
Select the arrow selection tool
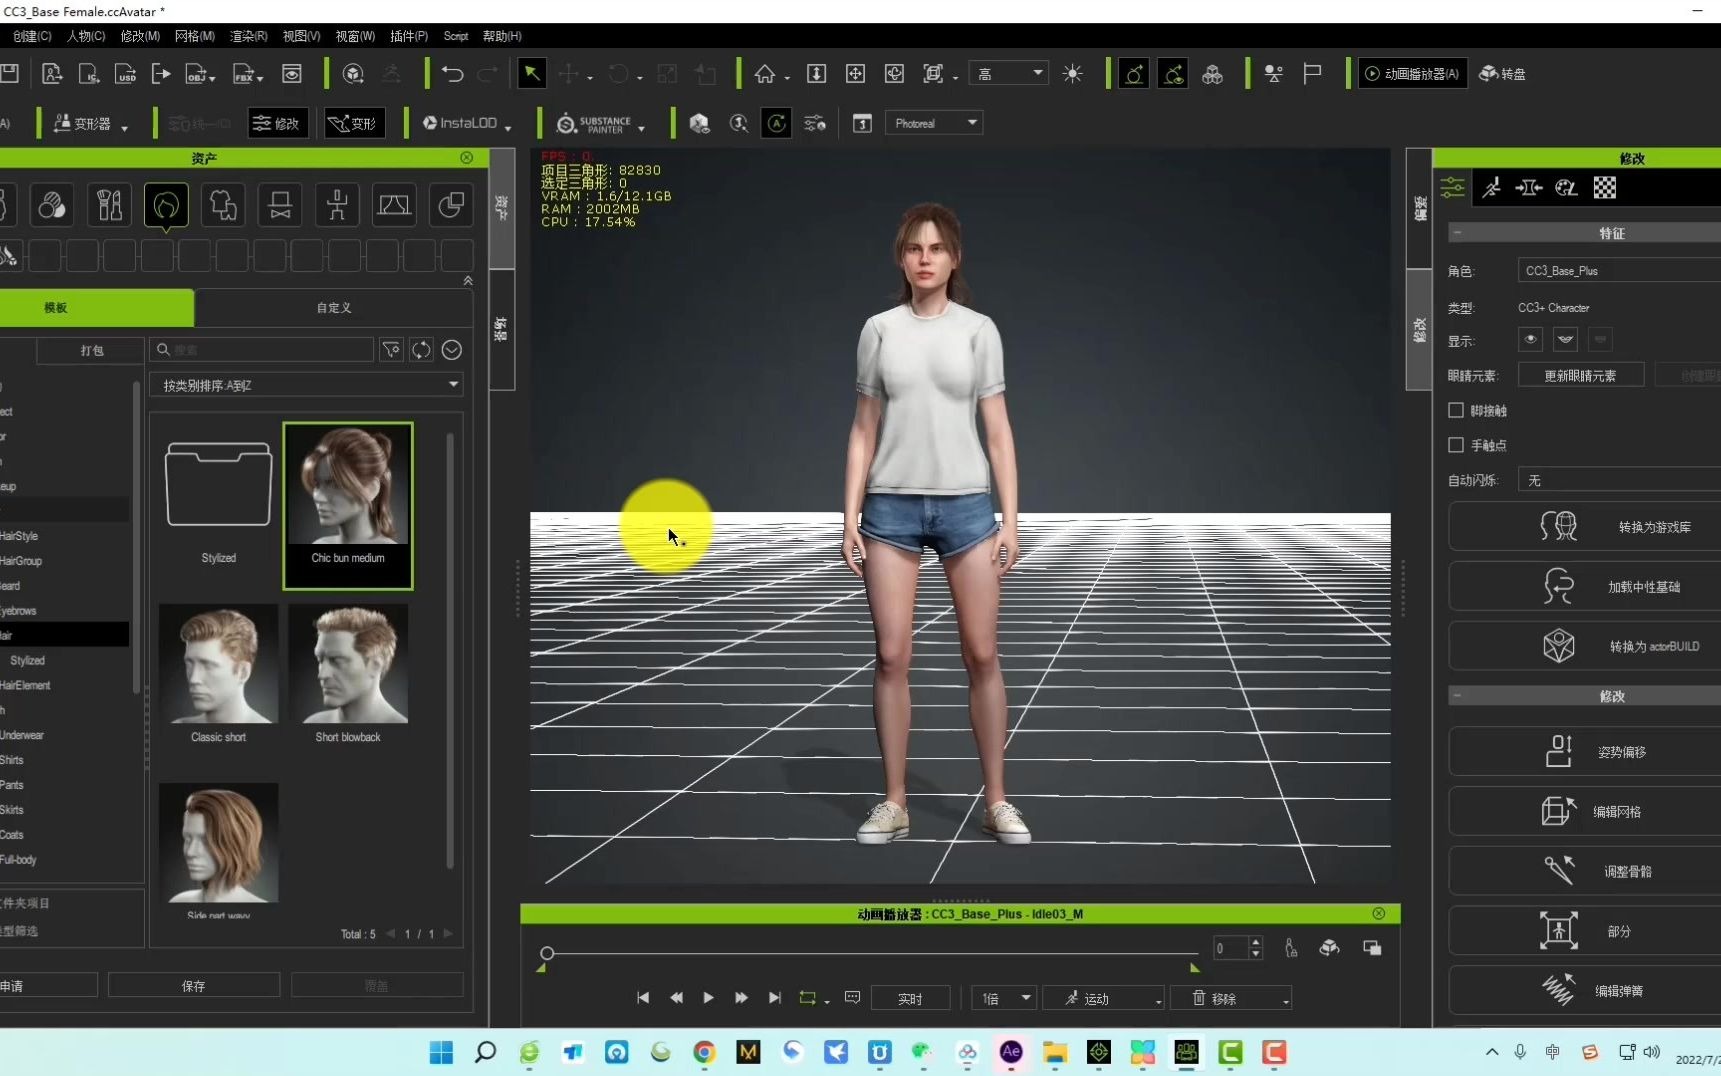click(531, 74)
